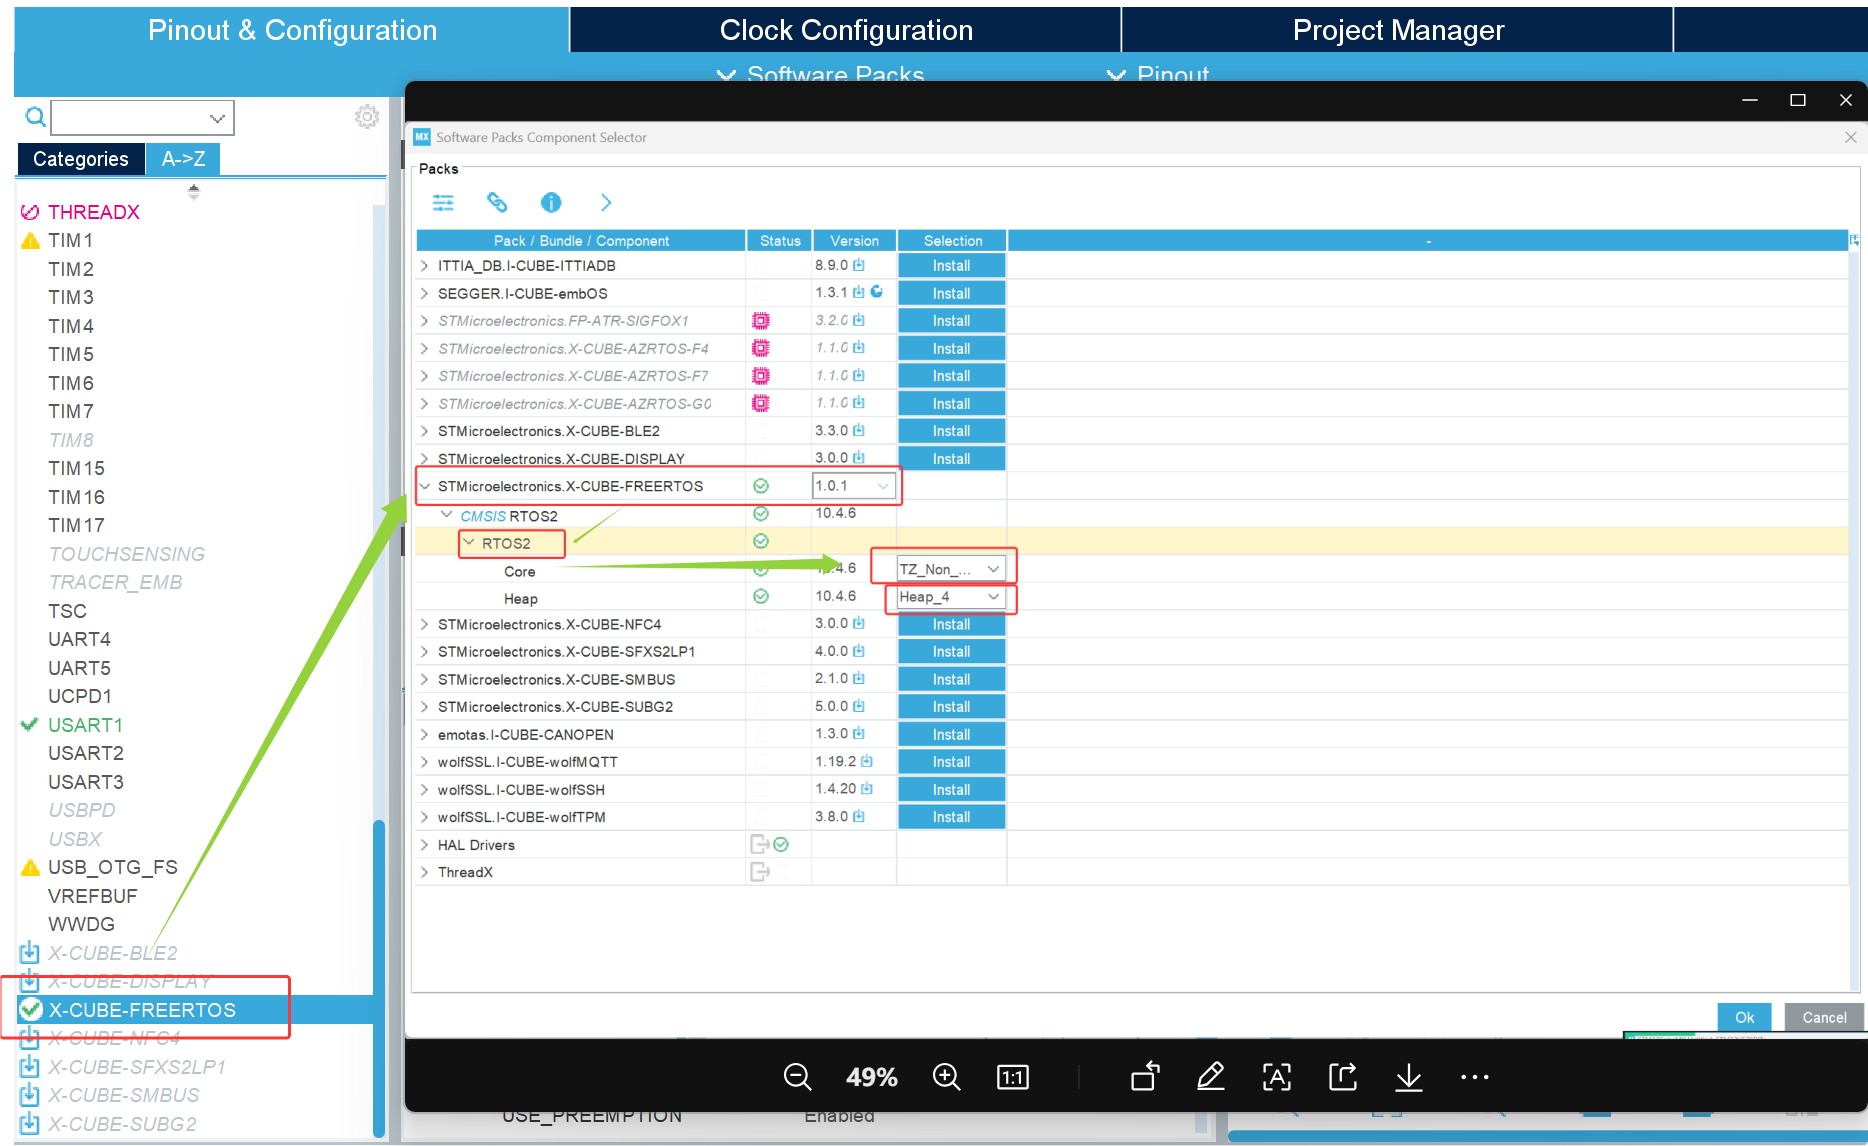Click refresh icon beside SEGGER version 1.3.1
The height and width of the screenshot is (1146, 1868).
[x=877, y=292]
